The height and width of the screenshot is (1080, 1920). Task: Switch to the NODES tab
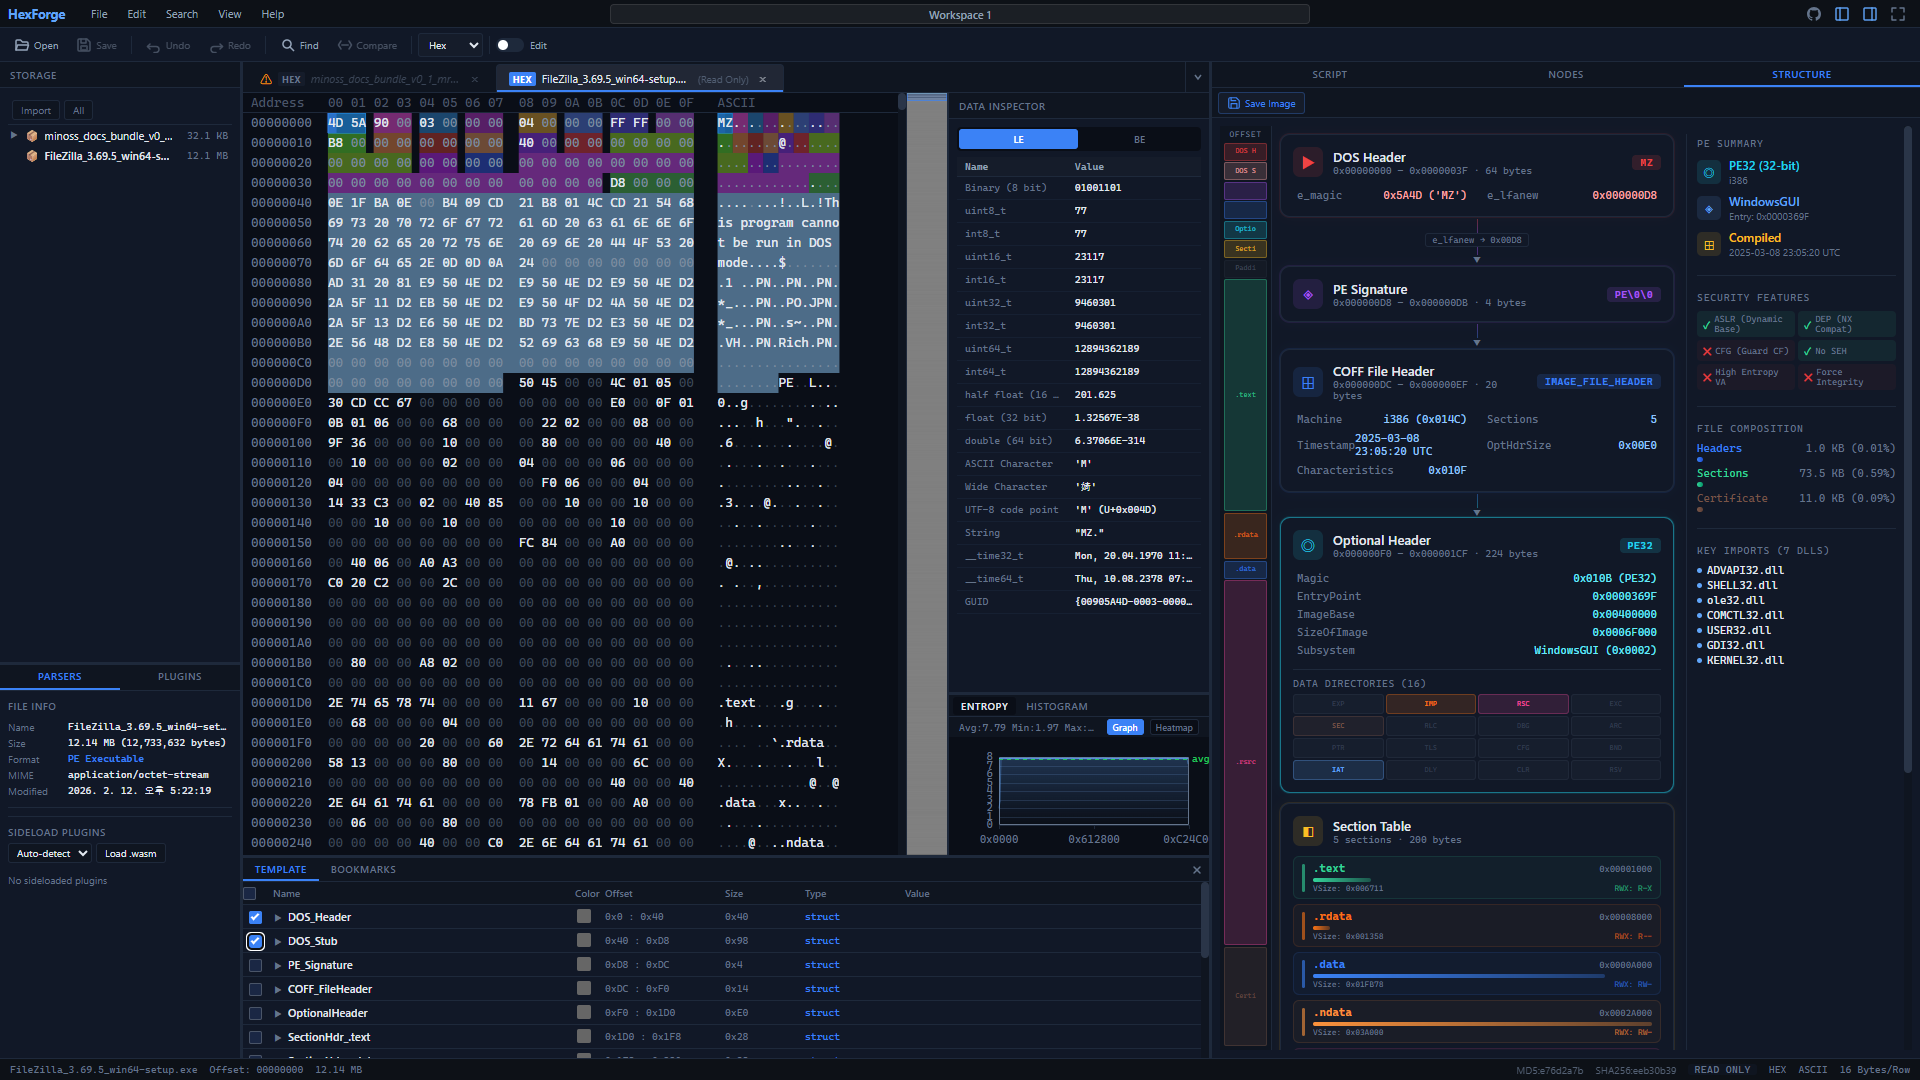1565,74
